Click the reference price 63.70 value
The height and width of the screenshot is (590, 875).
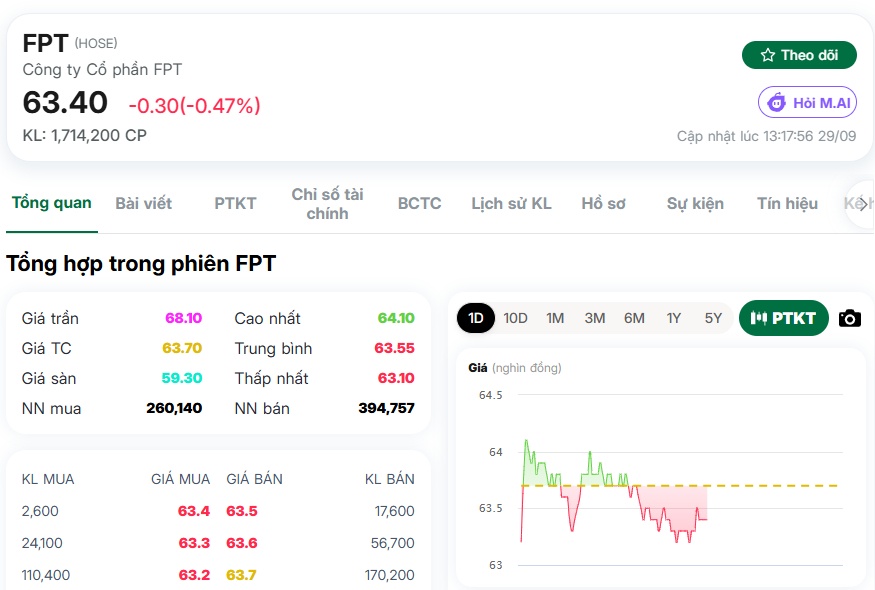click(x=182, y=348)
